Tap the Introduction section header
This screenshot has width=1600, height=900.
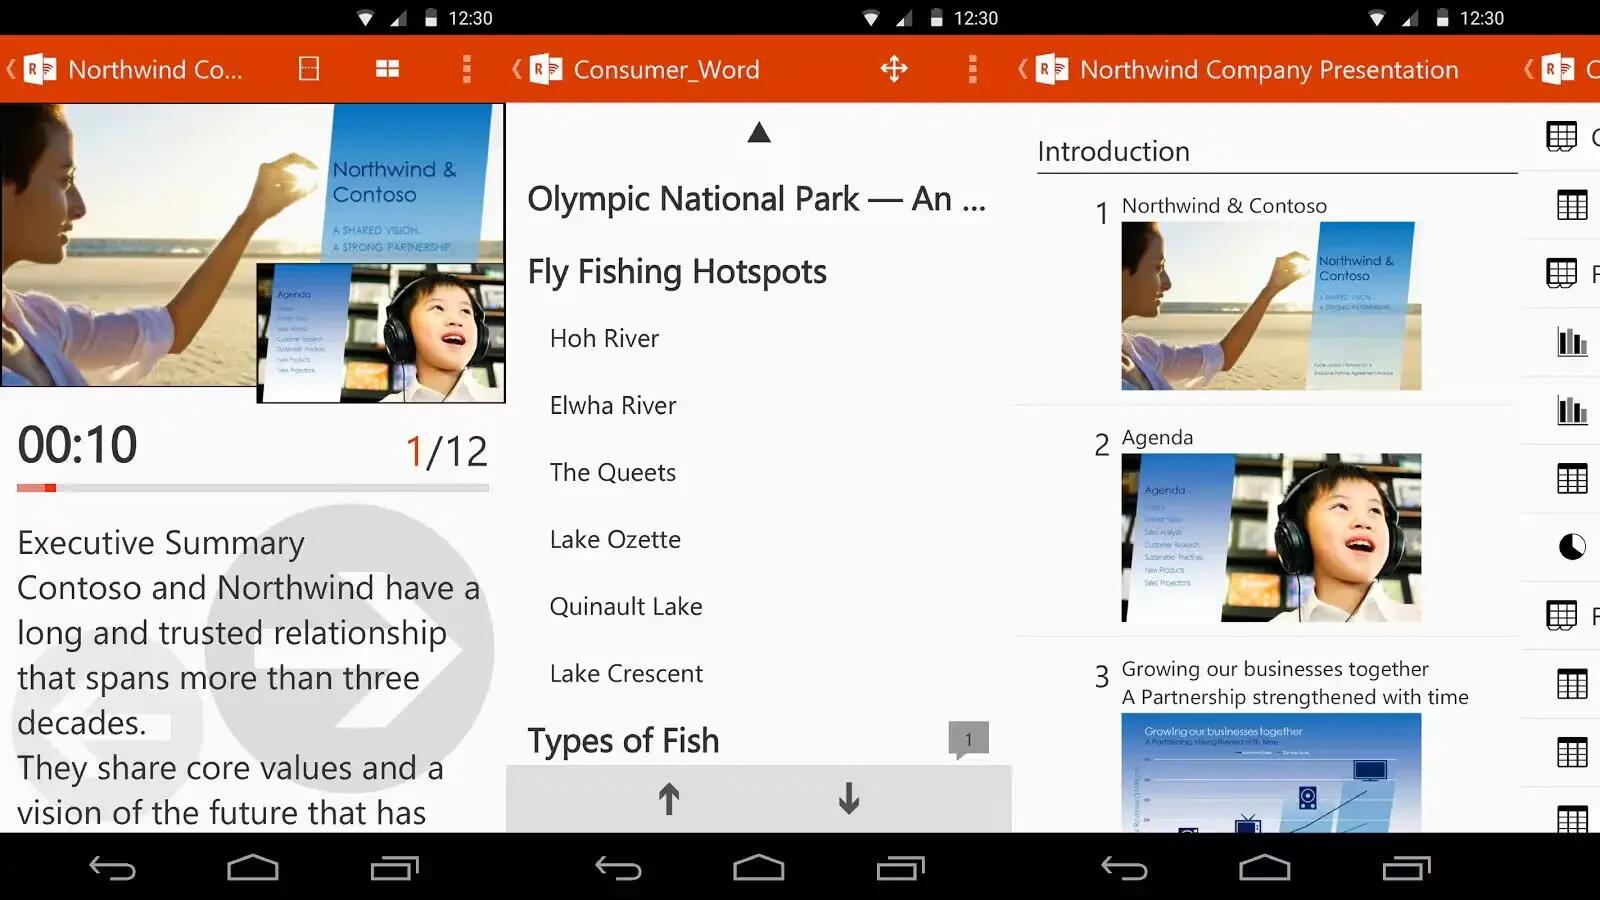pos(1113,151)
